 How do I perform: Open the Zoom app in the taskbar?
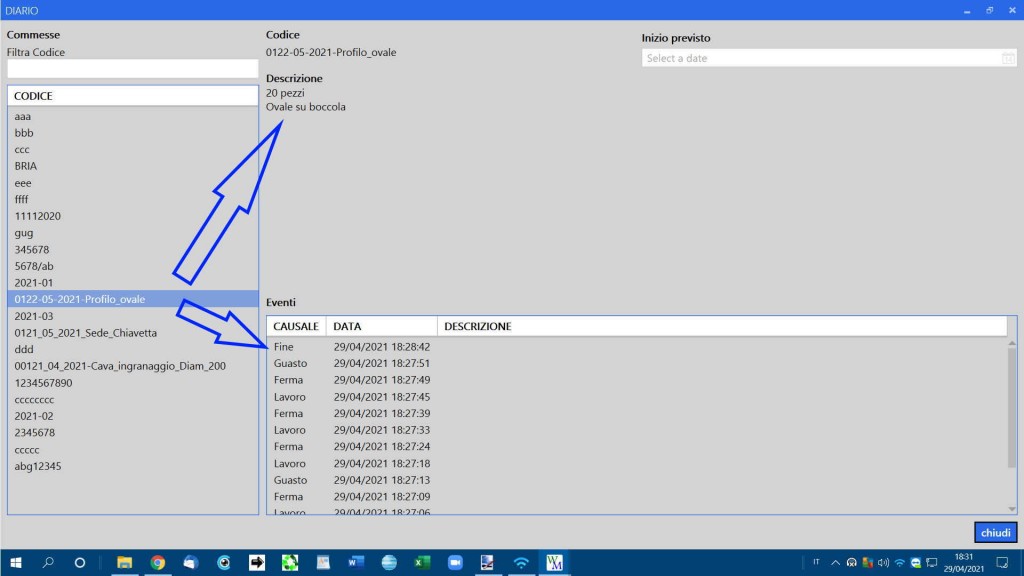pyautogui.click(x=455, y=562)
